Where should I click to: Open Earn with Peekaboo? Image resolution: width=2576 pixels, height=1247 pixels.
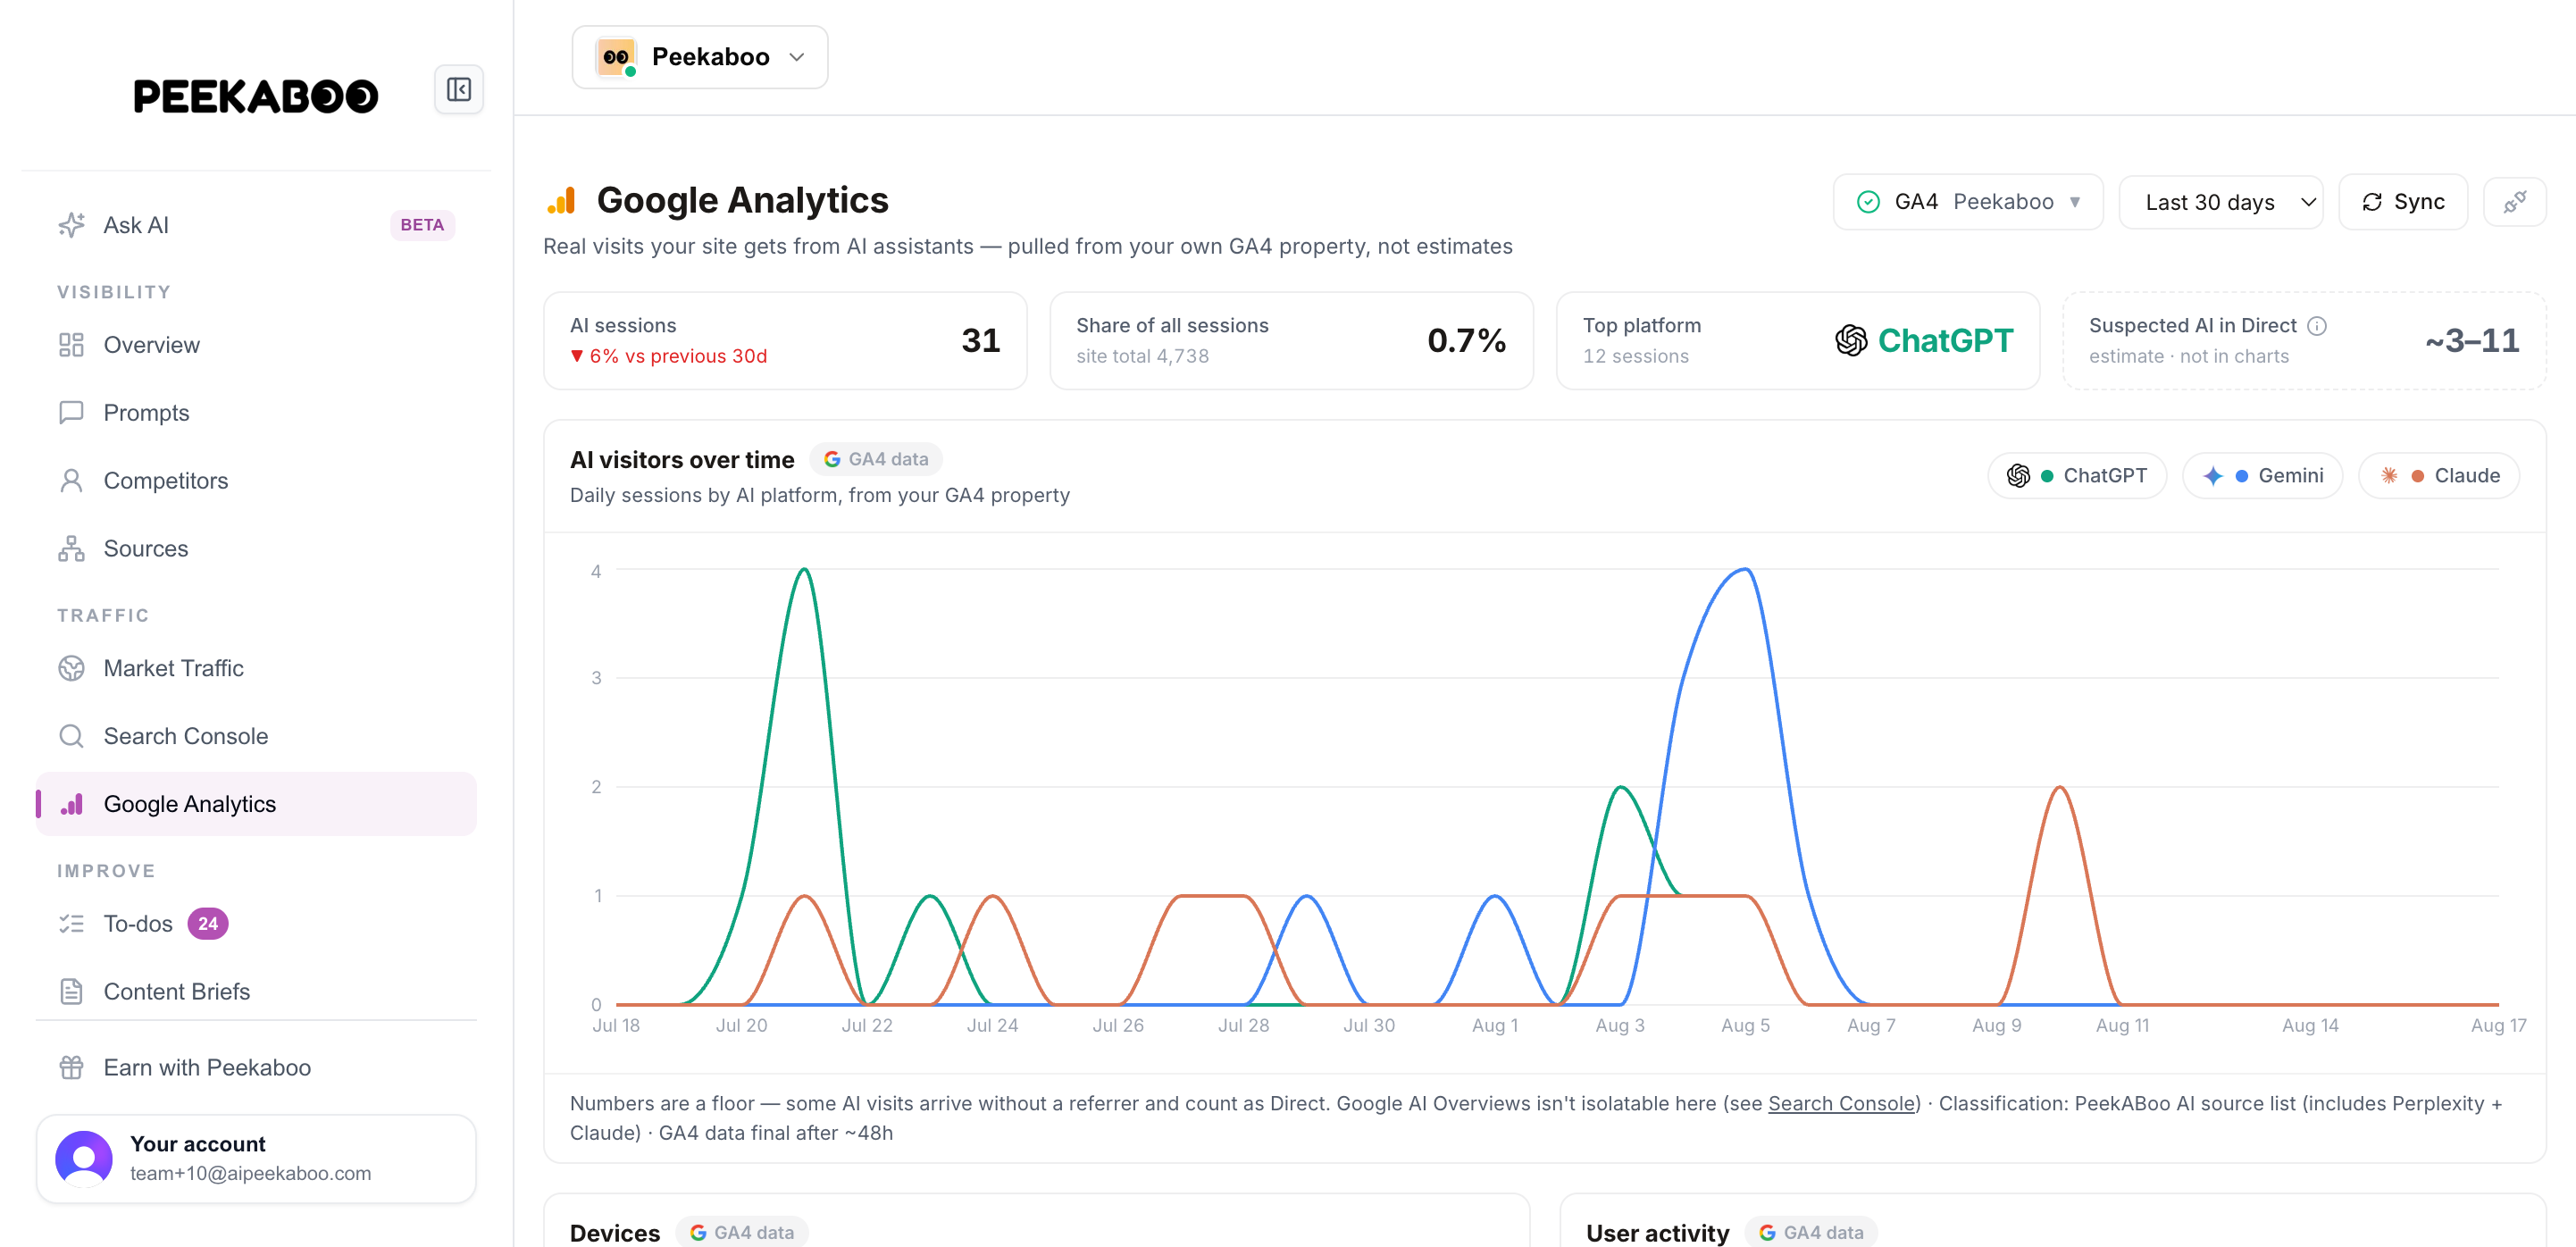256,1068
